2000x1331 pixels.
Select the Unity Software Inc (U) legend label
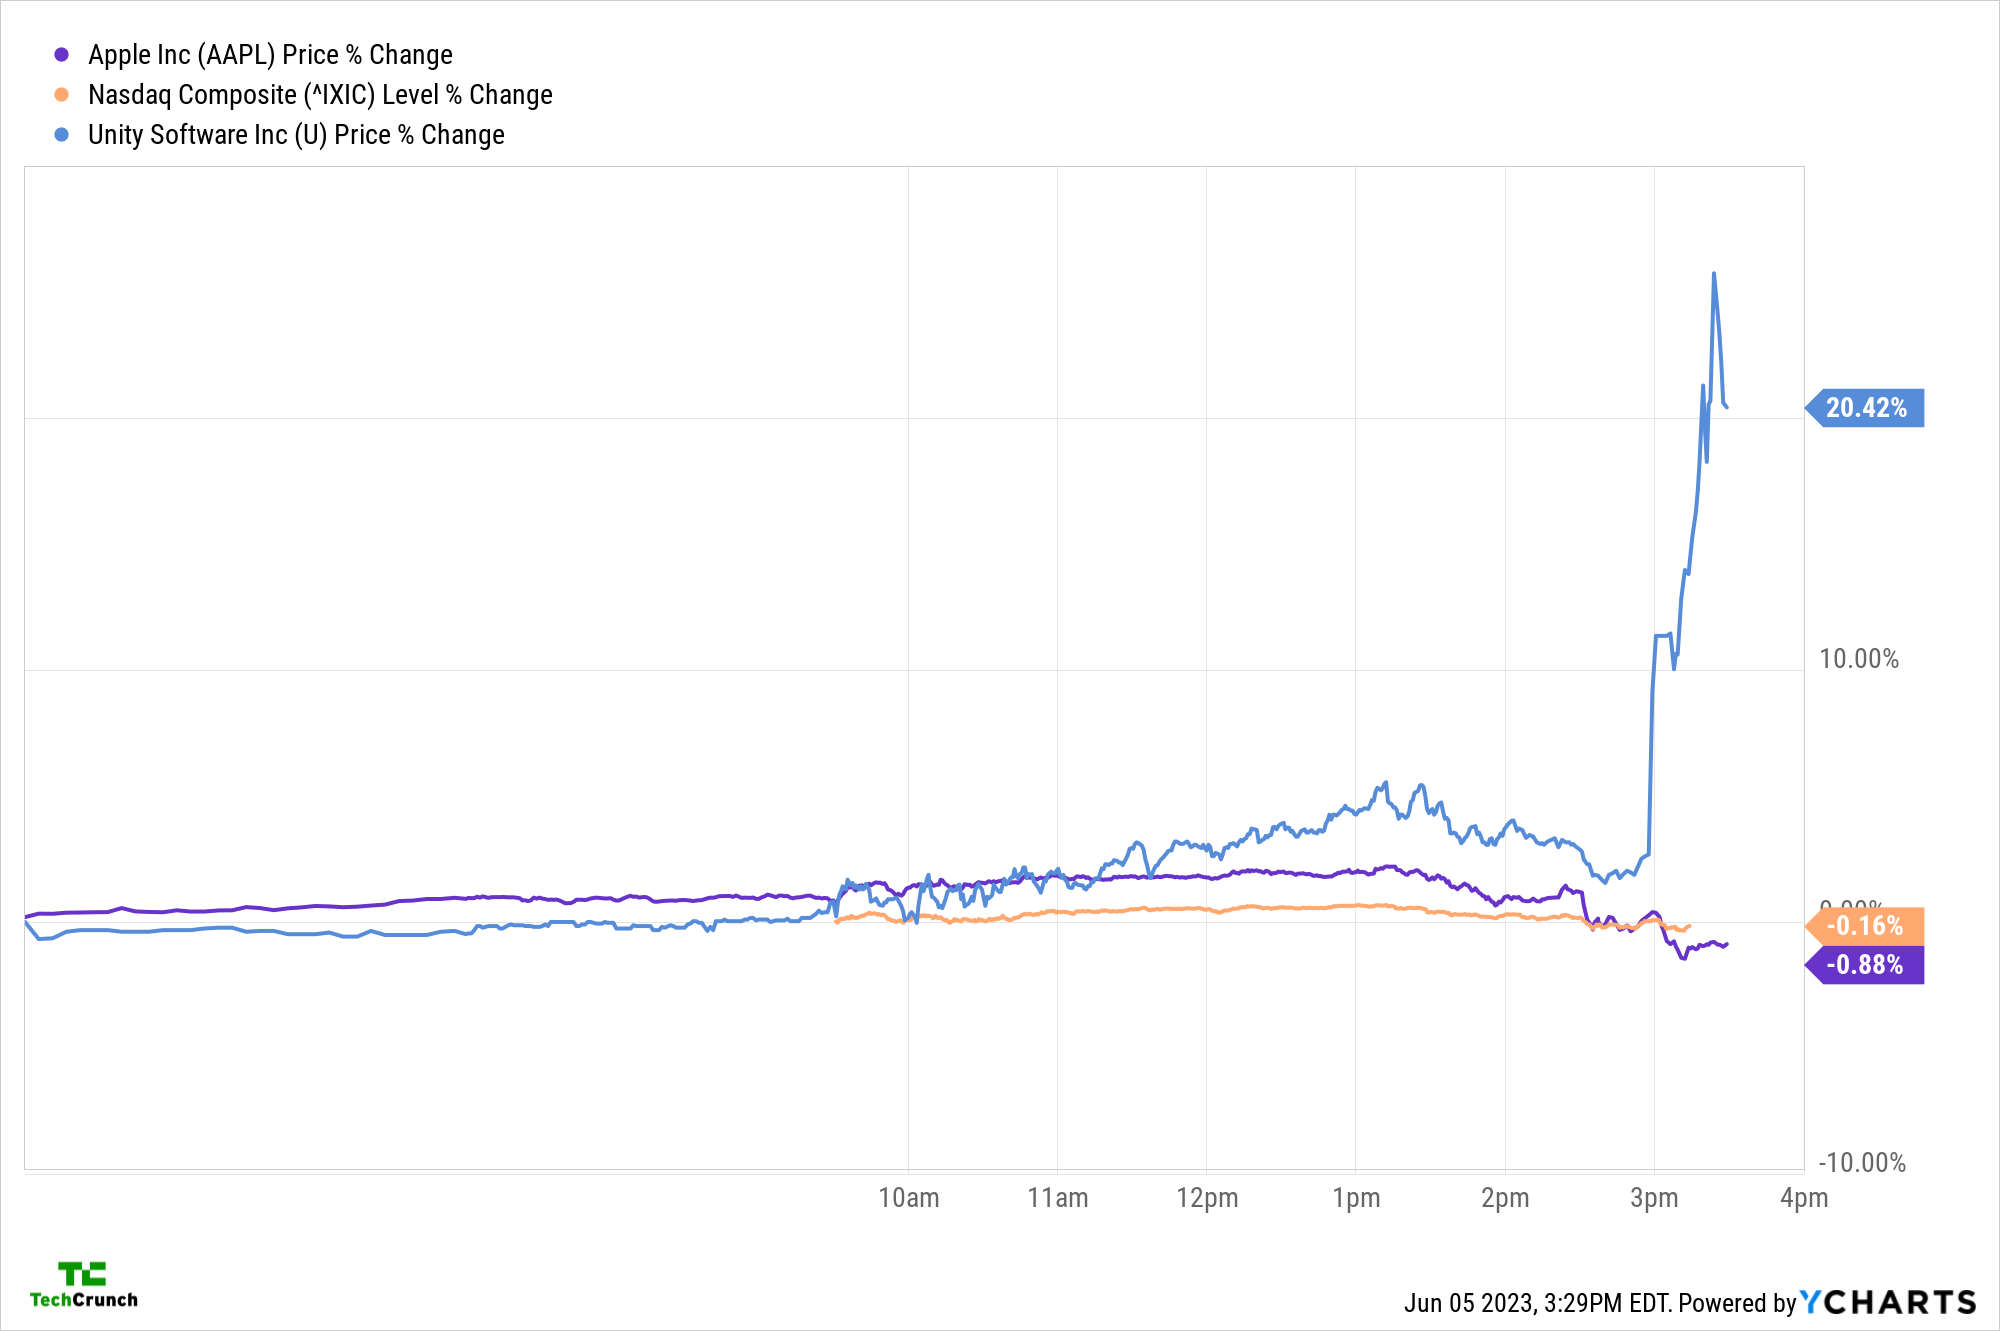[296, 135]
